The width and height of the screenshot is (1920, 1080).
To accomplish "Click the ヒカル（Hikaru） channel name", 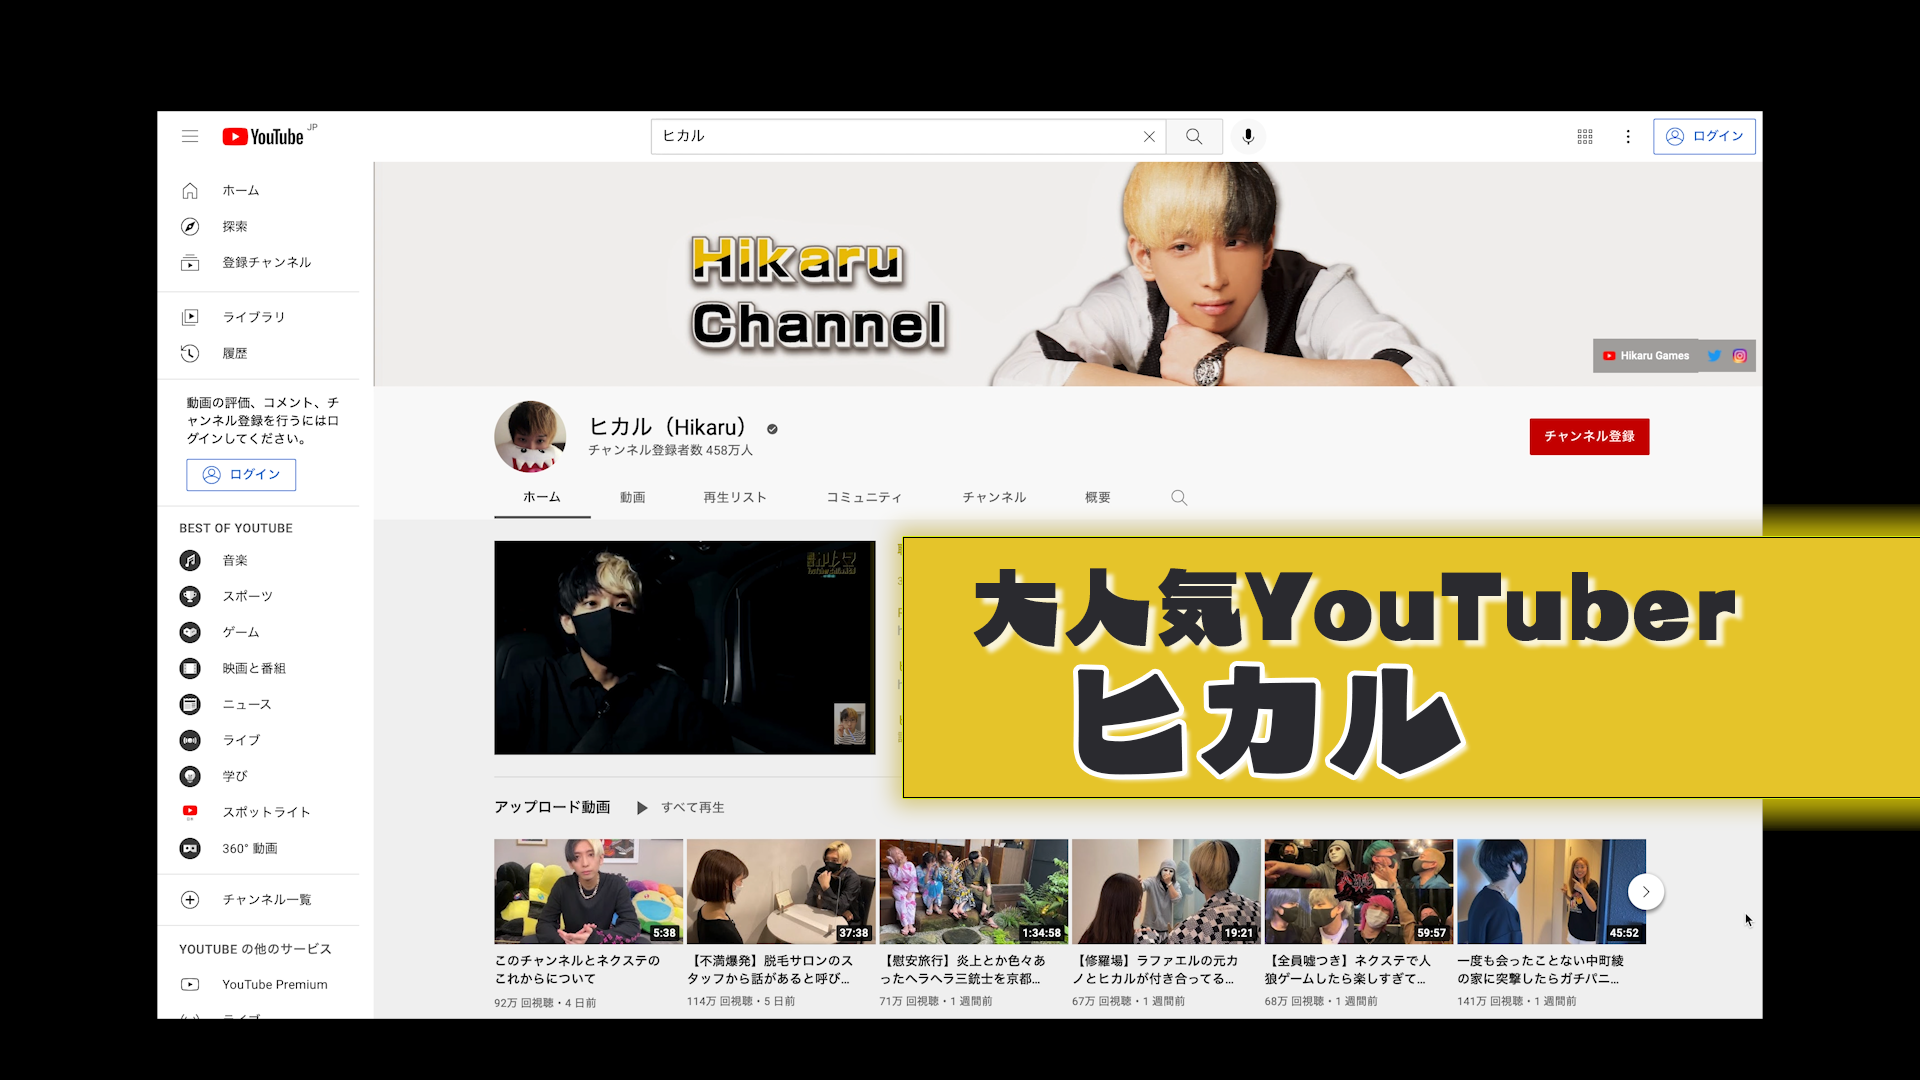I will click(668, 427).
